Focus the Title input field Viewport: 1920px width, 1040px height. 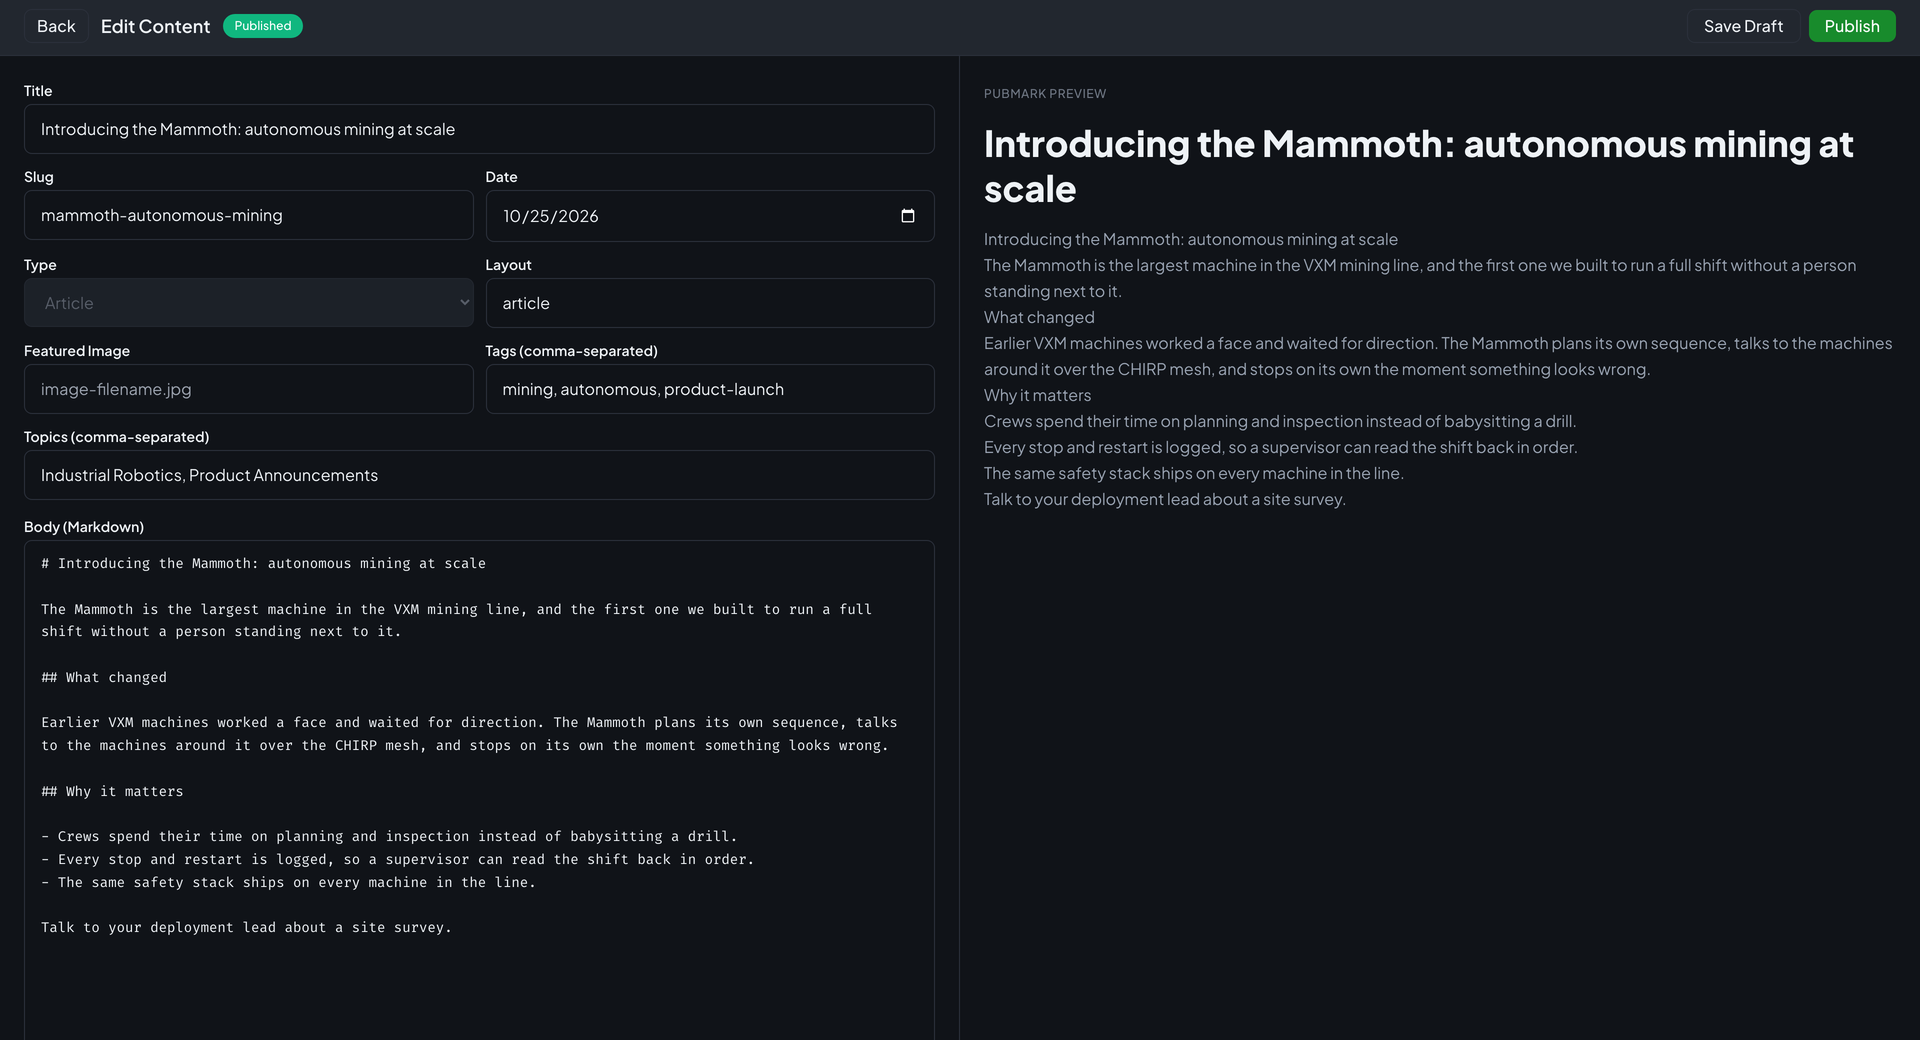point(479,129)
